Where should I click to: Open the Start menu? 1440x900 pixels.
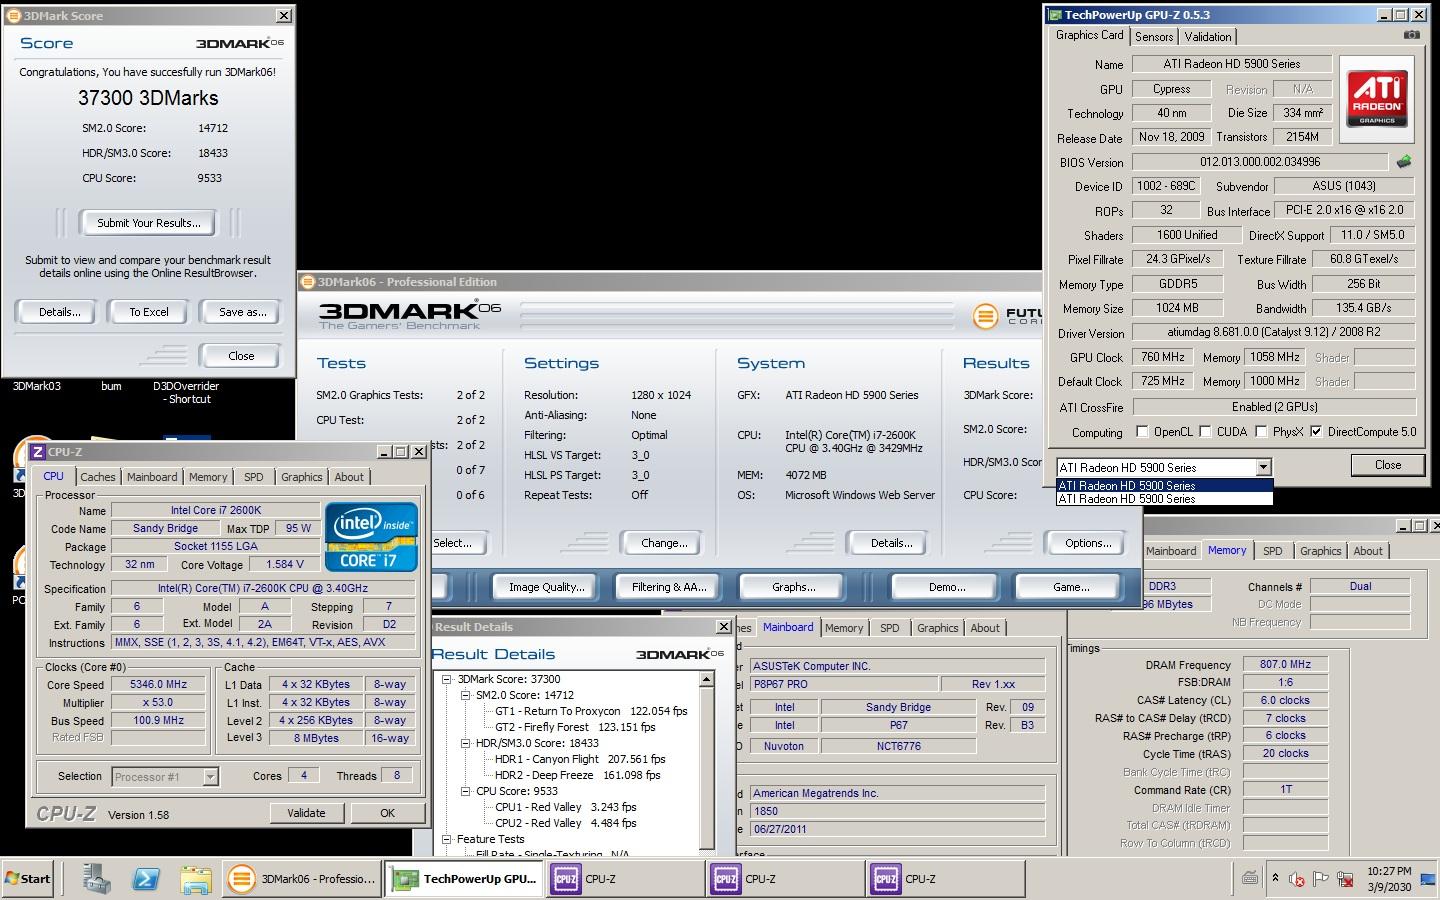[28, 879]
